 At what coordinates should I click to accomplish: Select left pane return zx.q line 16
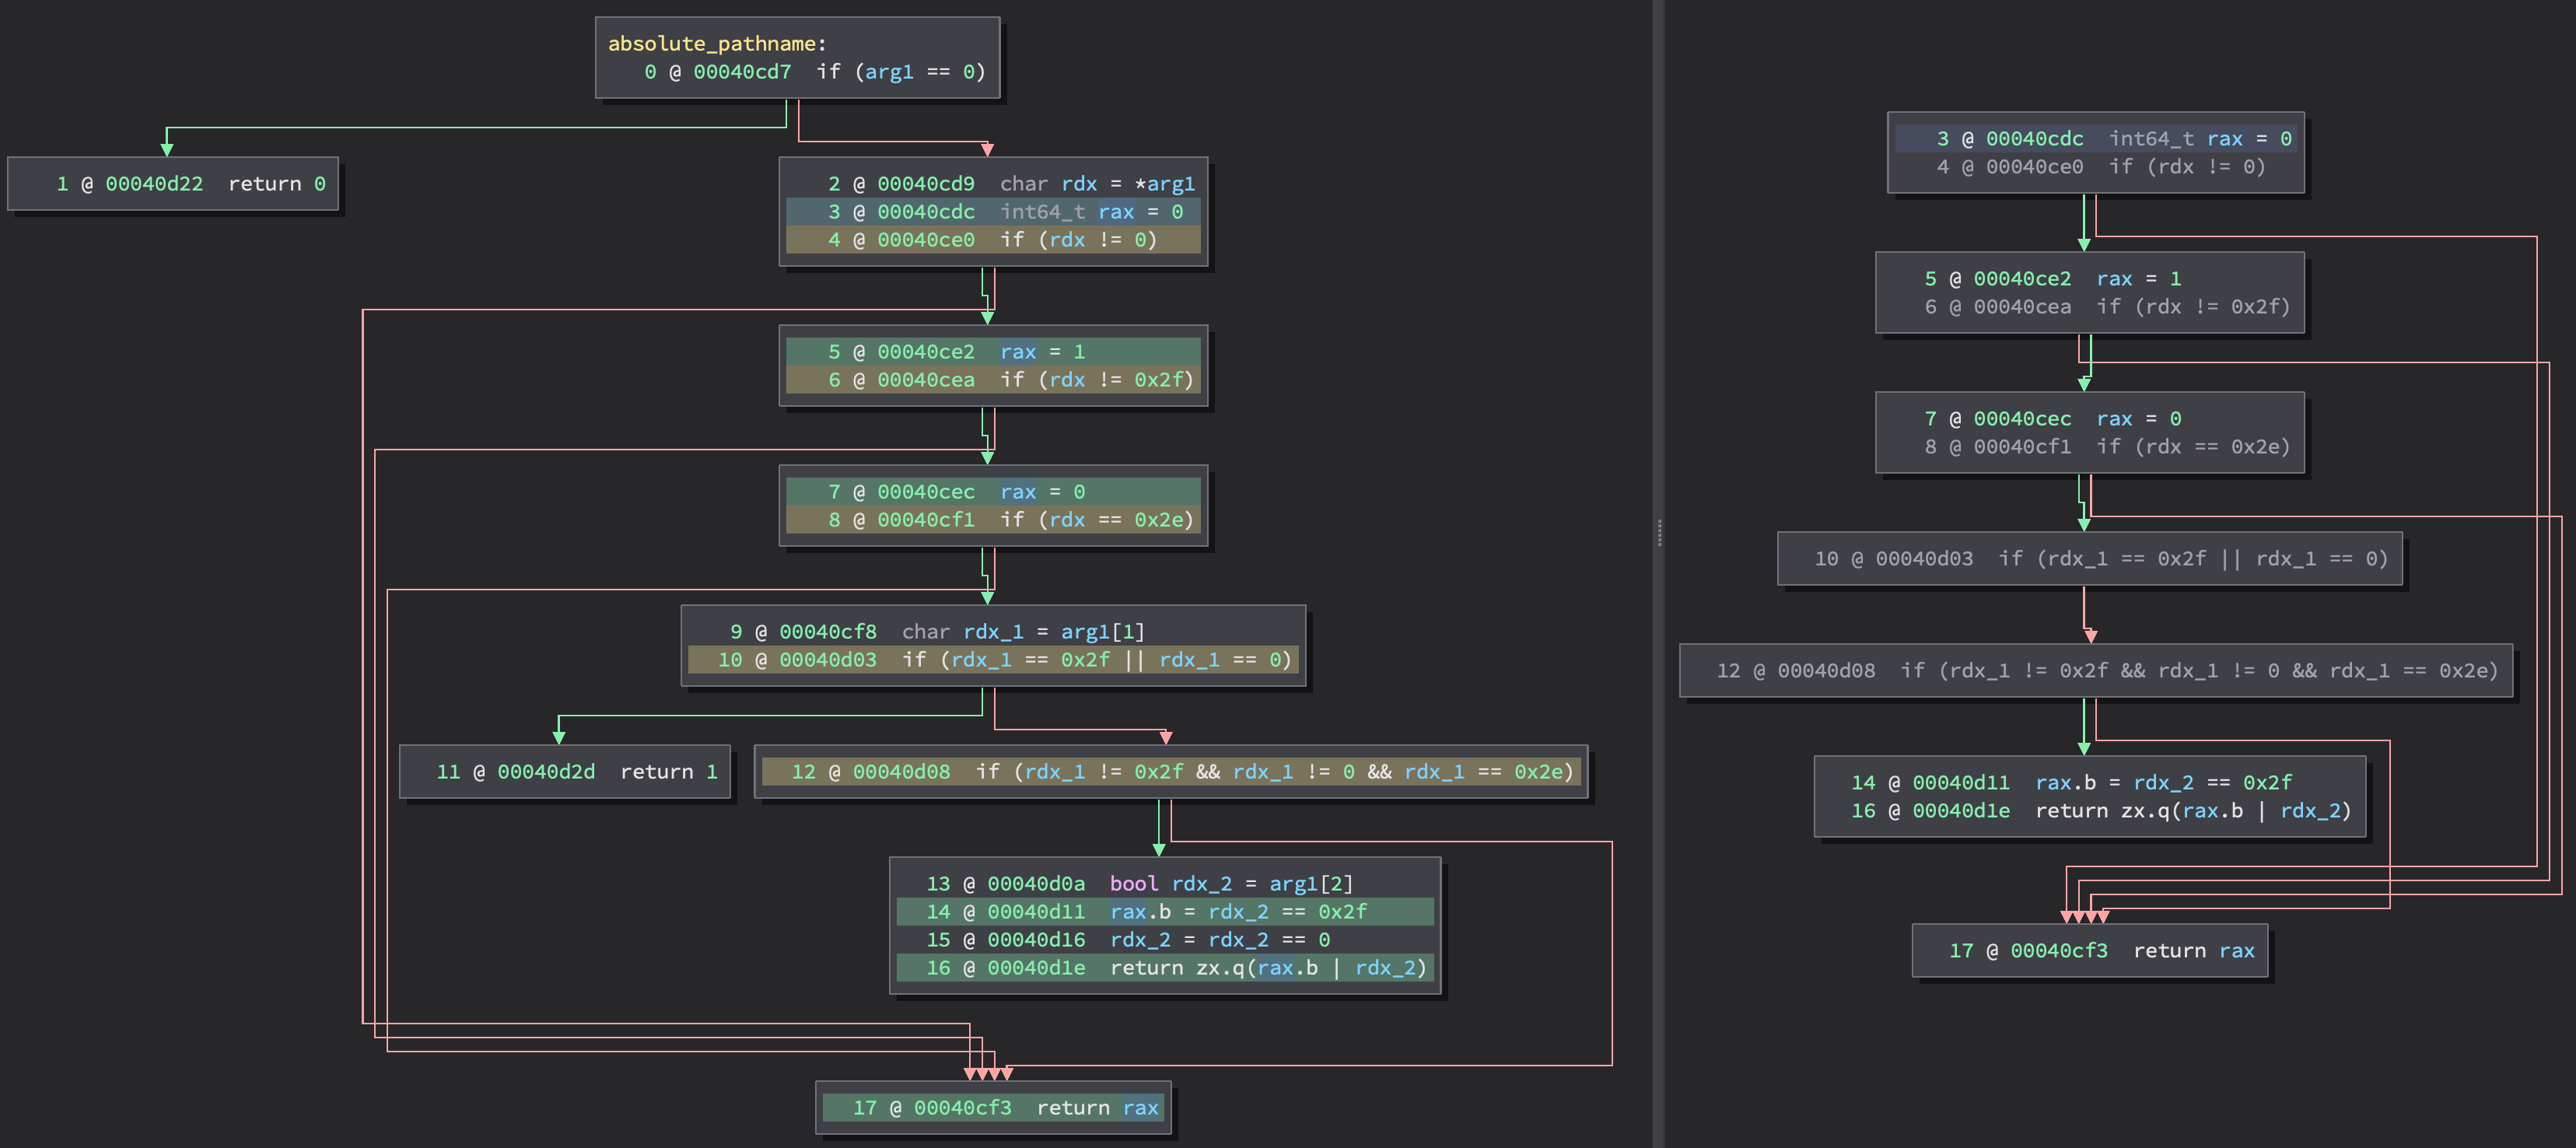click(x=1164, y=967)
